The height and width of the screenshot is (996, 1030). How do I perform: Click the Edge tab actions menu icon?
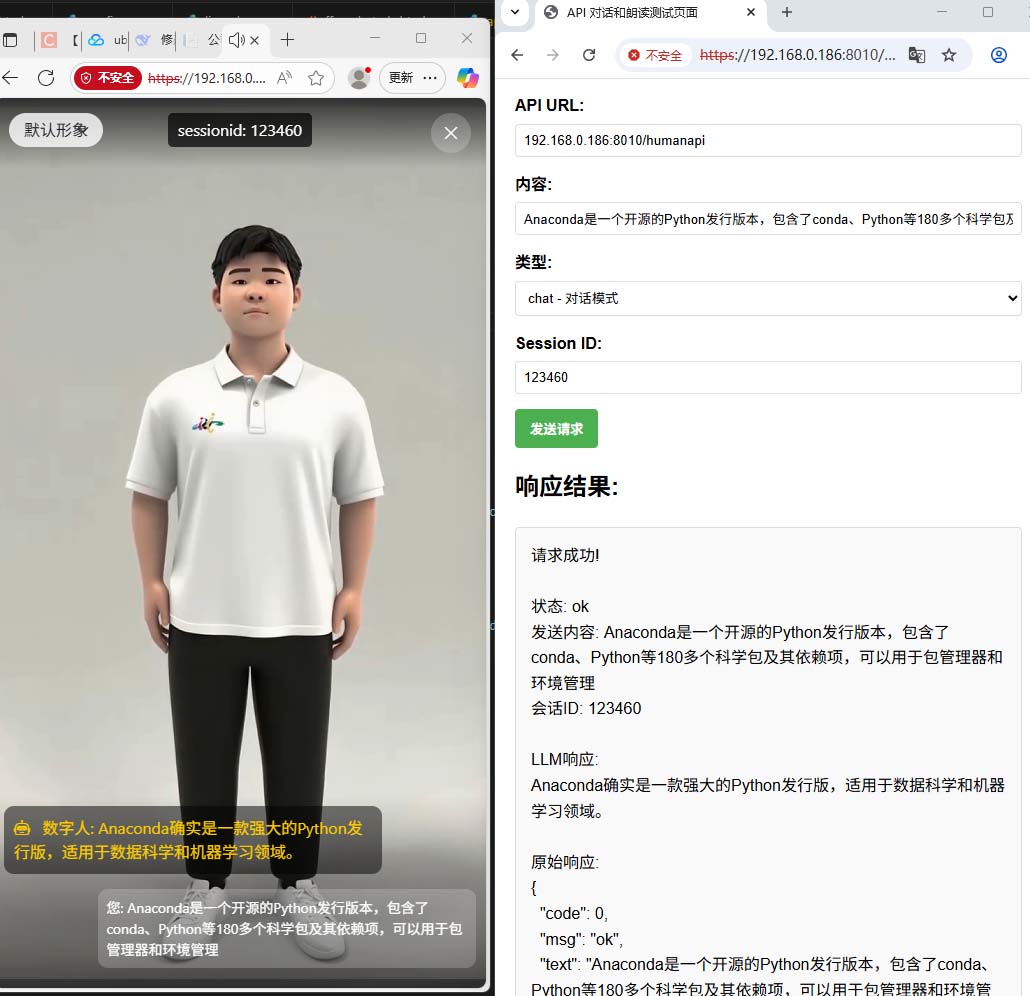(10, 40)
